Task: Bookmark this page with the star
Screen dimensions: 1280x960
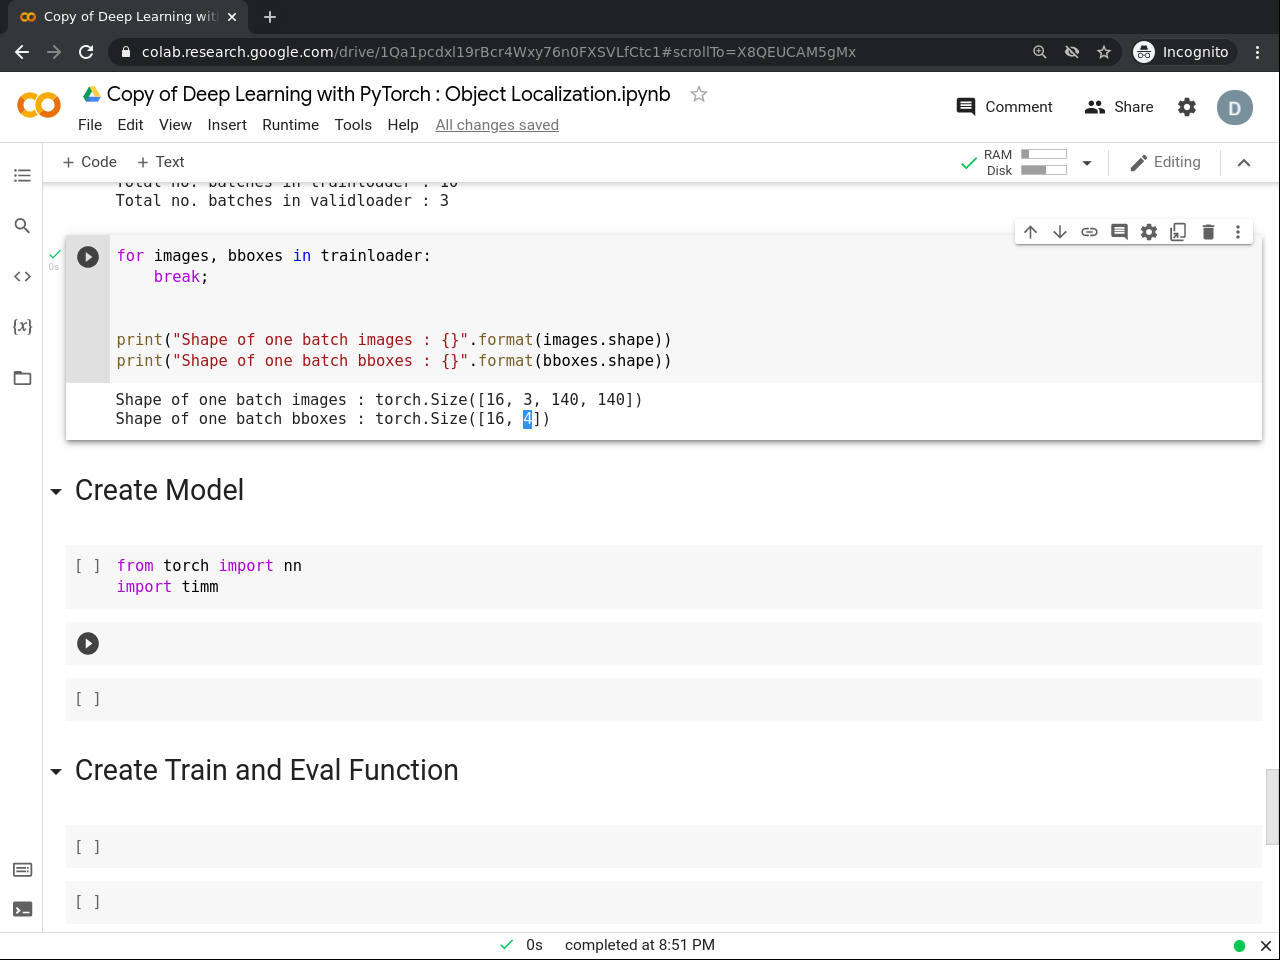Action: pyautogui.click(x=1104, y=52)
